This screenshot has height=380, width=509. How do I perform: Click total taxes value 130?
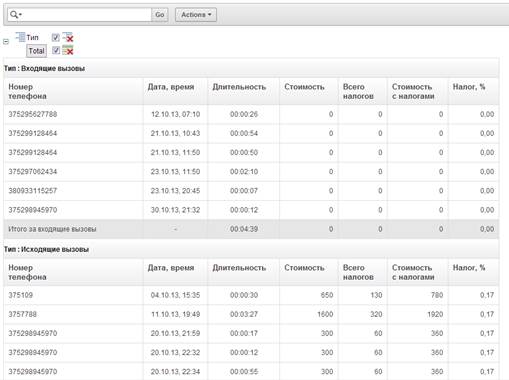376,295
